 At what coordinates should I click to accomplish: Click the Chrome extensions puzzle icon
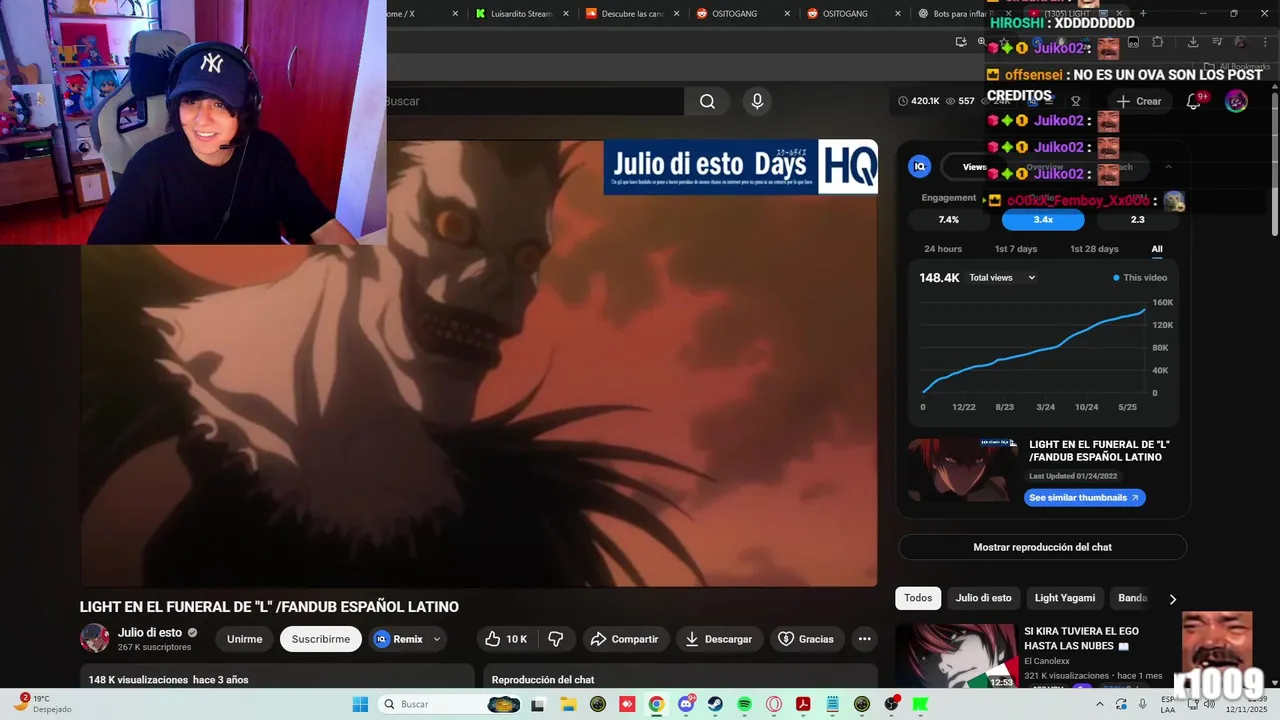click(1158, 42)
